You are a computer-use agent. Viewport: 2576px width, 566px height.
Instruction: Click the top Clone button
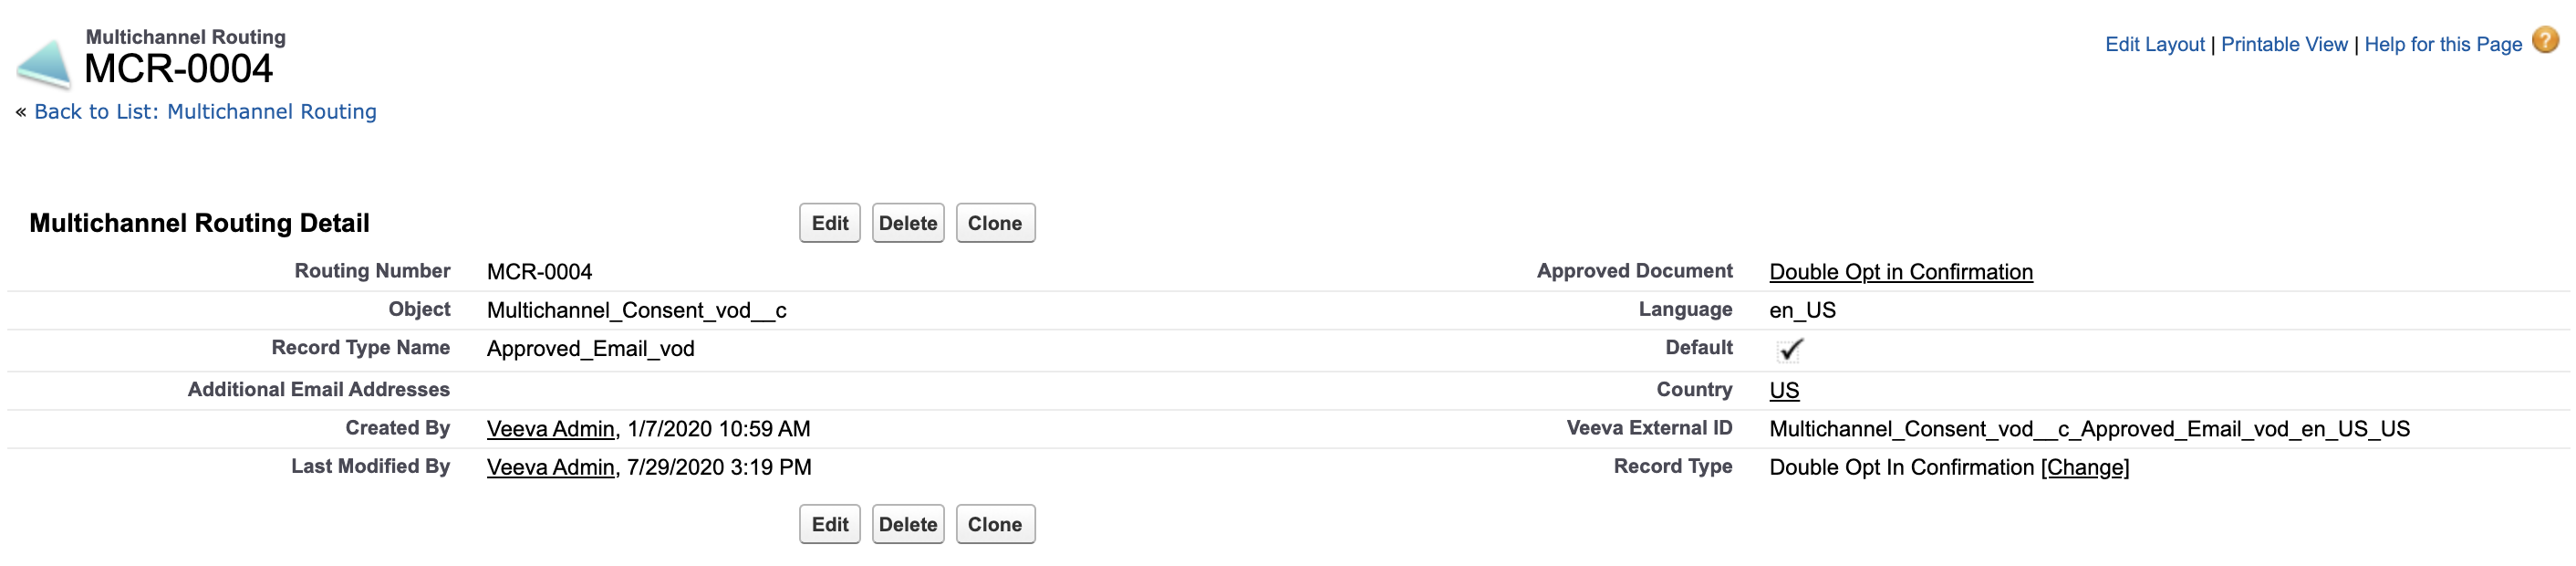pyautogui.click(x=994, y=223)
